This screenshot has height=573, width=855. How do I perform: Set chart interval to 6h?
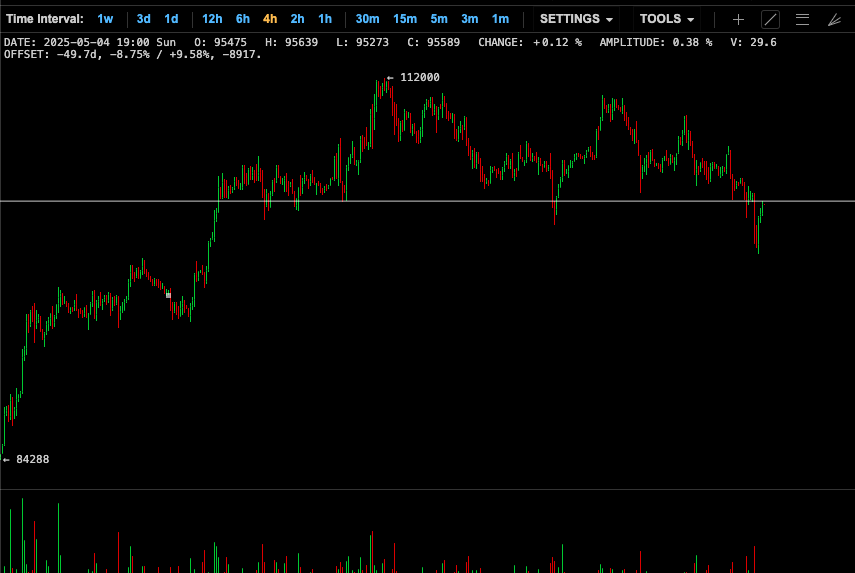pos(243,19)
